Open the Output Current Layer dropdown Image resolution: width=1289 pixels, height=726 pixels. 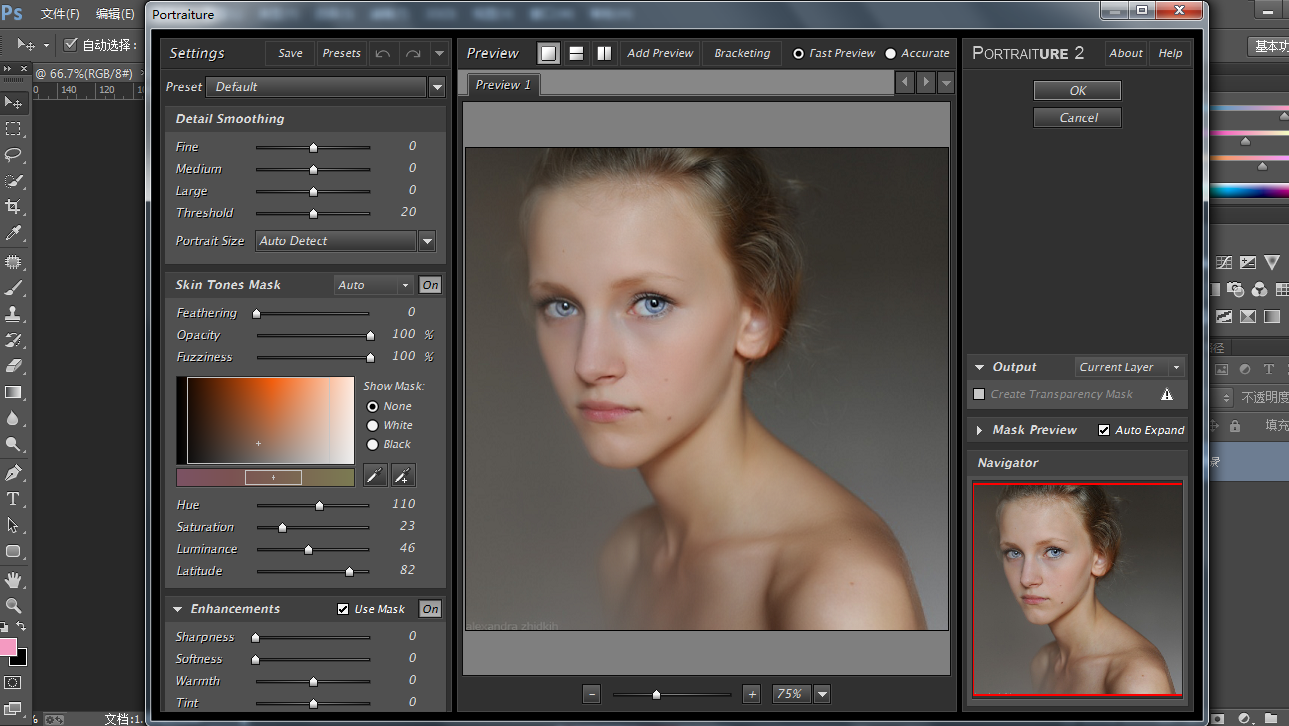pos(1130,367)
